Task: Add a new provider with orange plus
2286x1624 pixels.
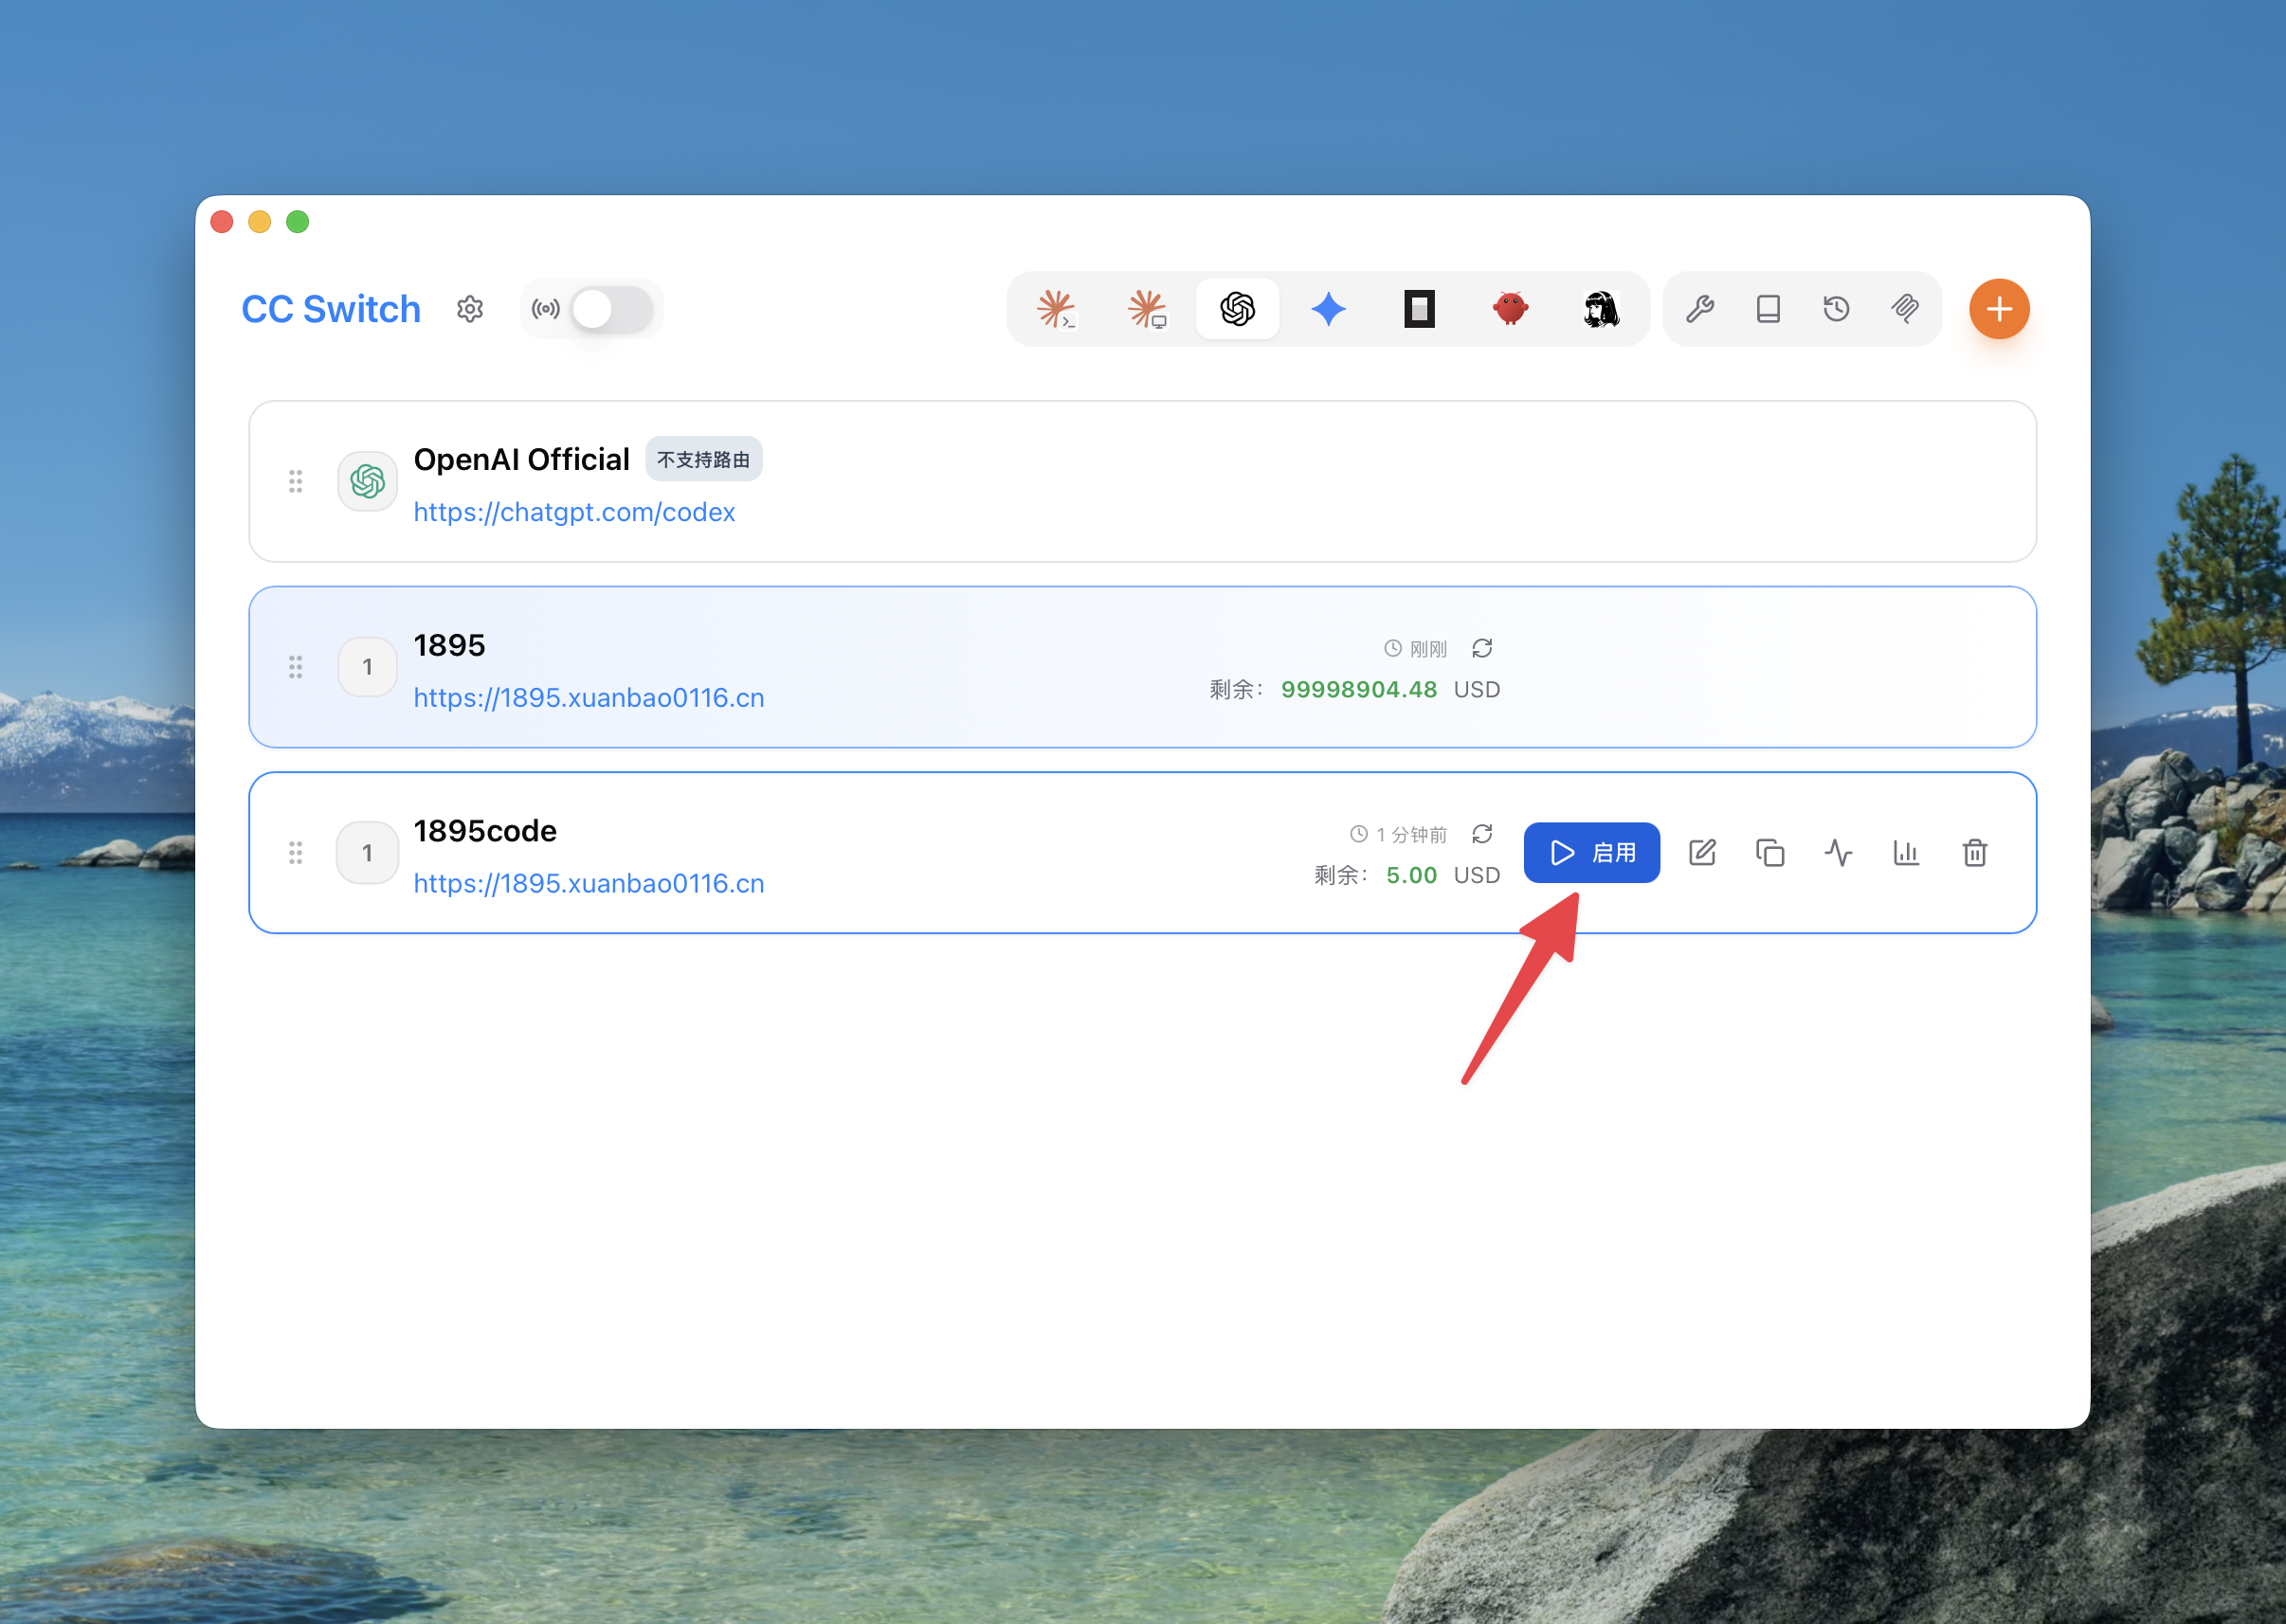Action: 1999,309
